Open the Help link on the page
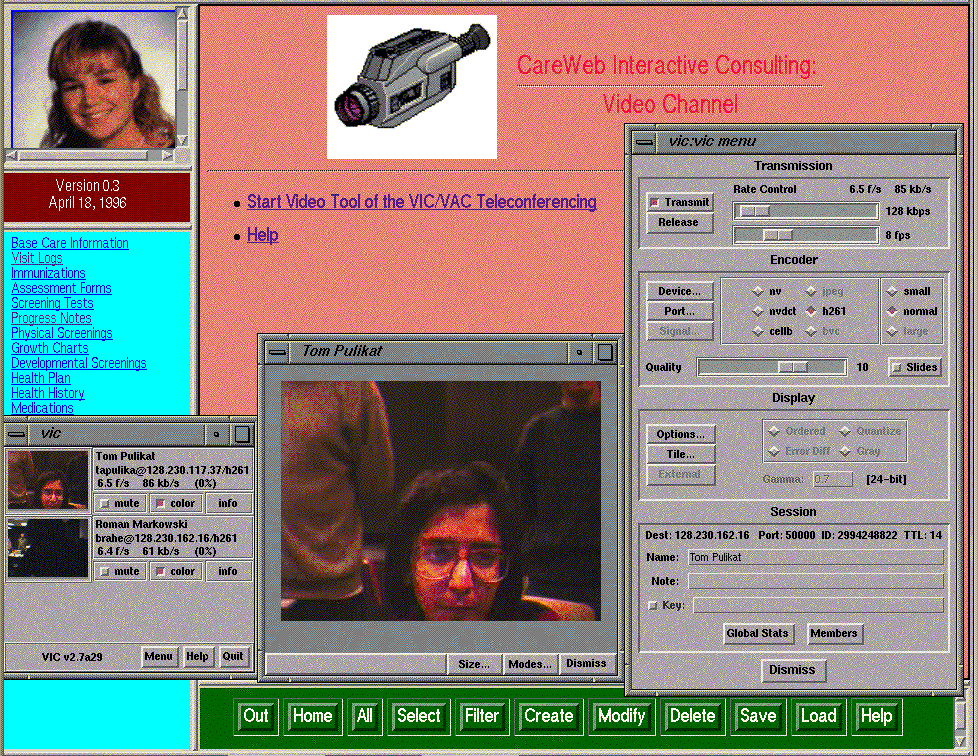The width and height of the screenshot is (978, 756). [x=263, y=235]
